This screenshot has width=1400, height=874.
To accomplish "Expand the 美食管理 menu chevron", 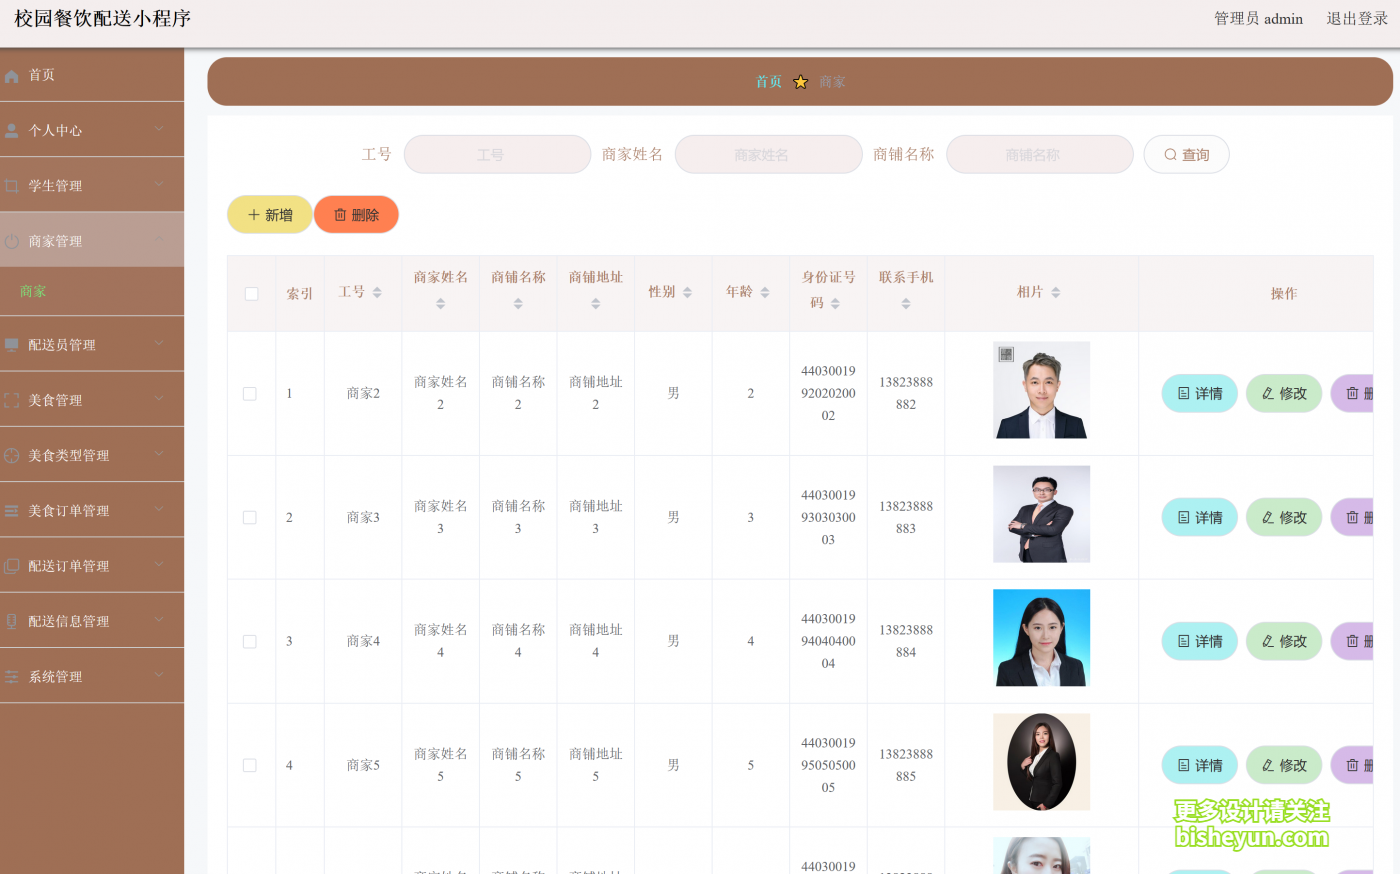I will (x=159, y=398).
